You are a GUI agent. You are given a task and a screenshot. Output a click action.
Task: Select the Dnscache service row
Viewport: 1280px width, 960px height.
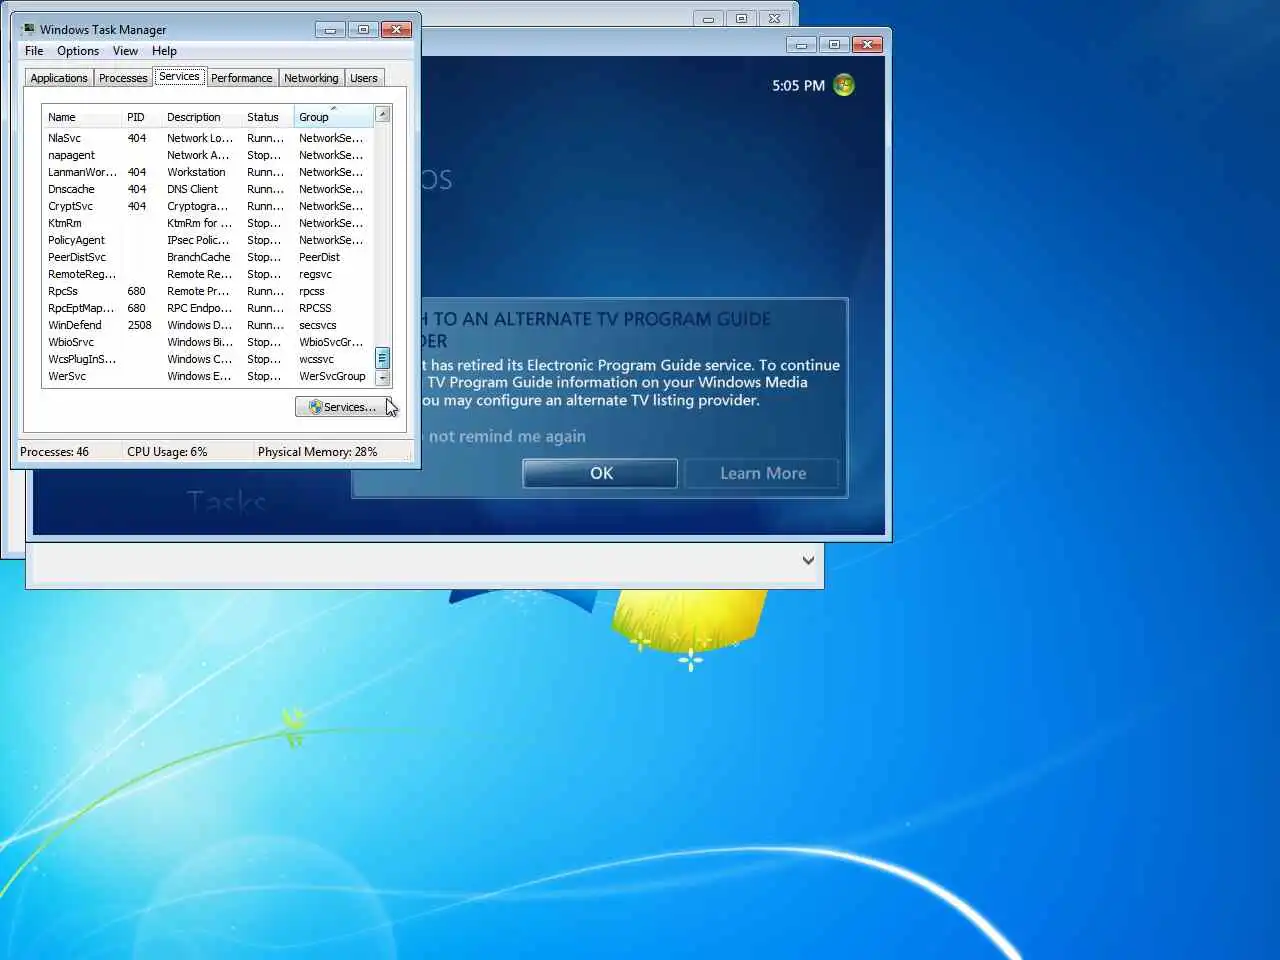point(207,189)
